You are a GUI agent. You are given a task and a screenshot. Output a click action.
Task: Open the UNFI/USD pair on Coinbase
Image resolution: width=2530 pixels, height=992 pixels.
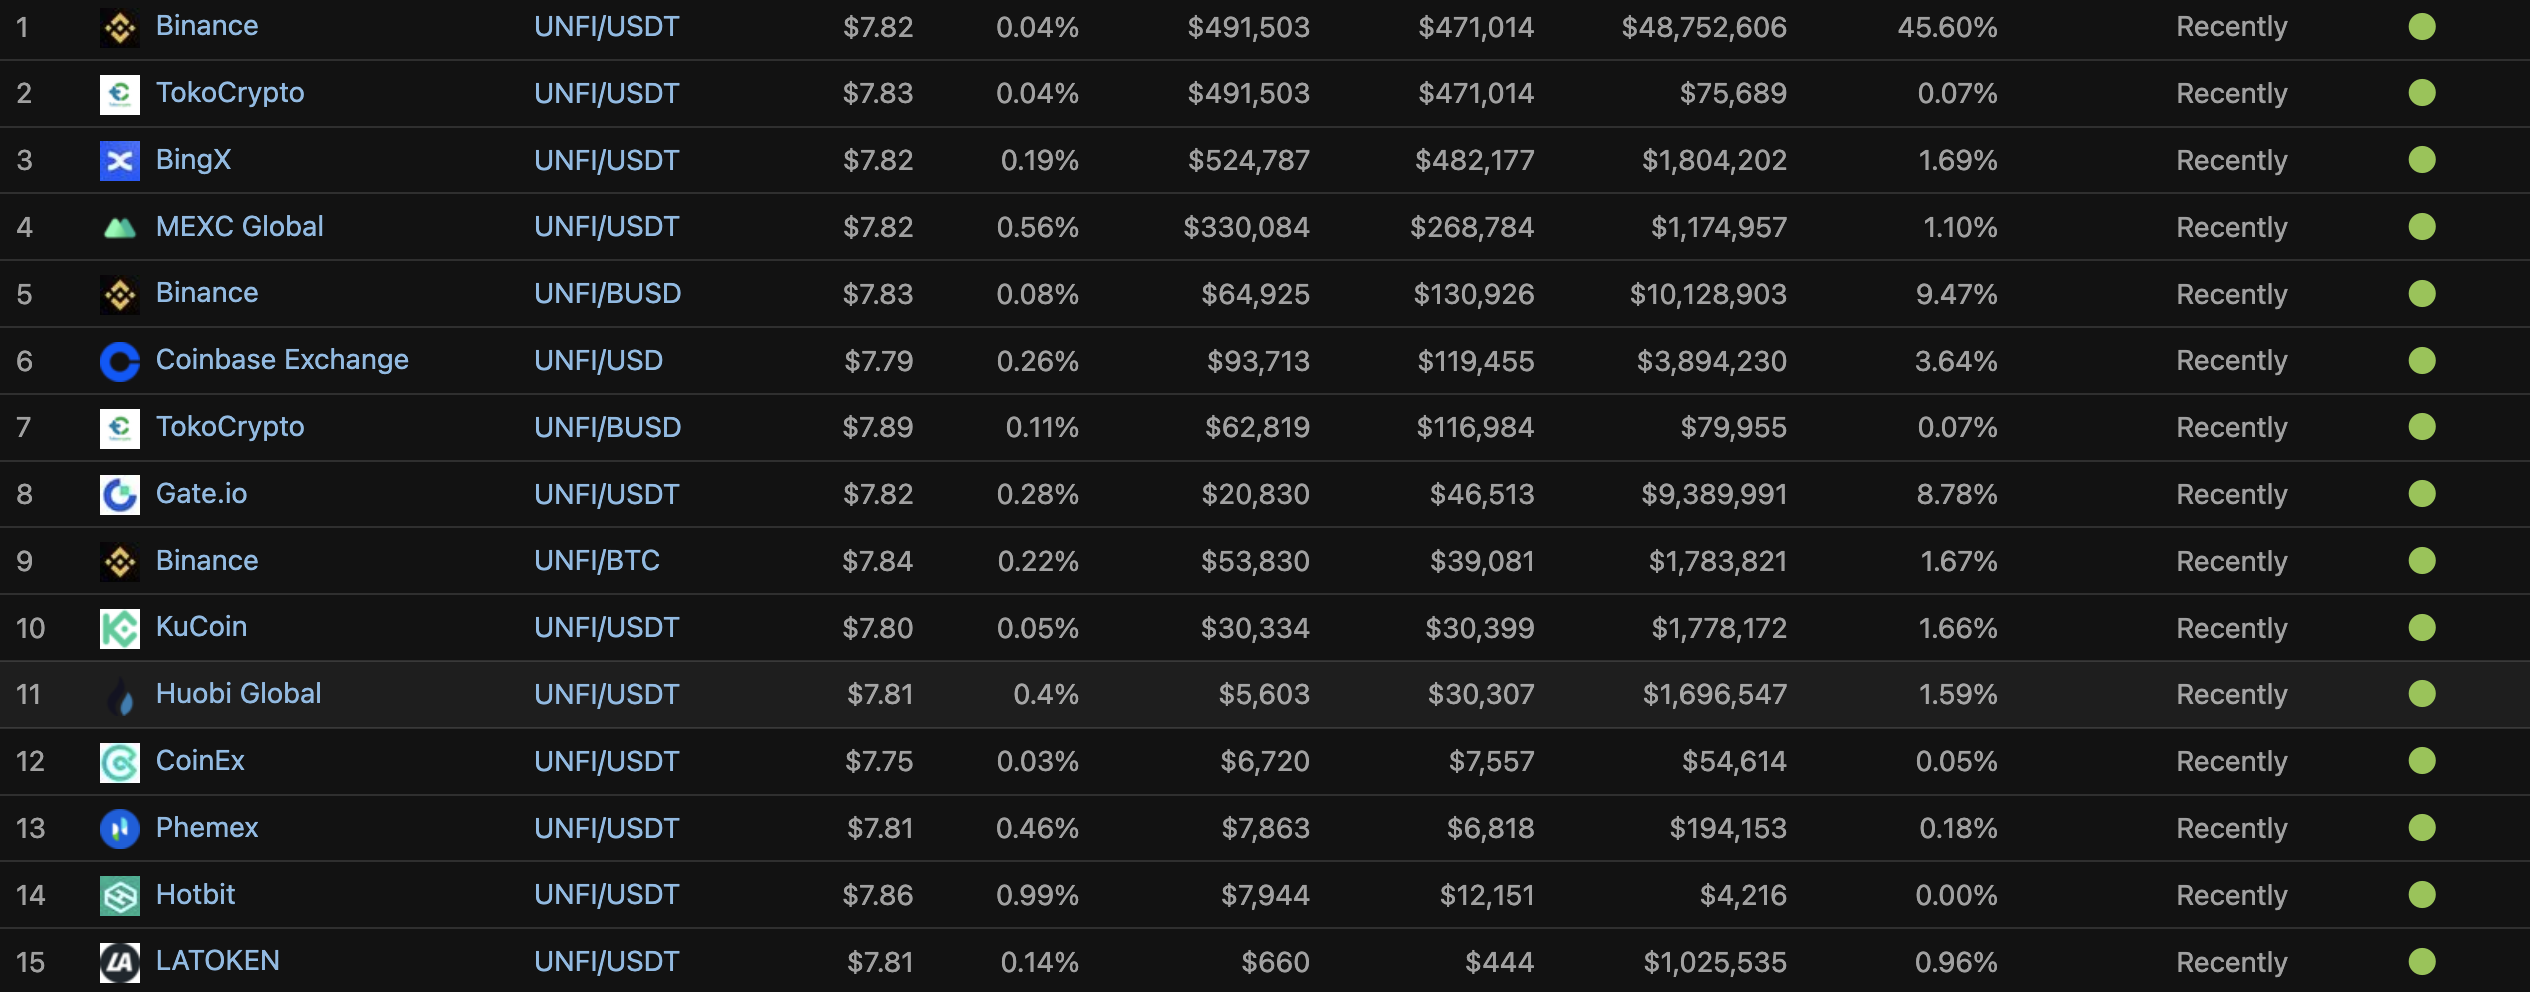[x=598, y=360]
